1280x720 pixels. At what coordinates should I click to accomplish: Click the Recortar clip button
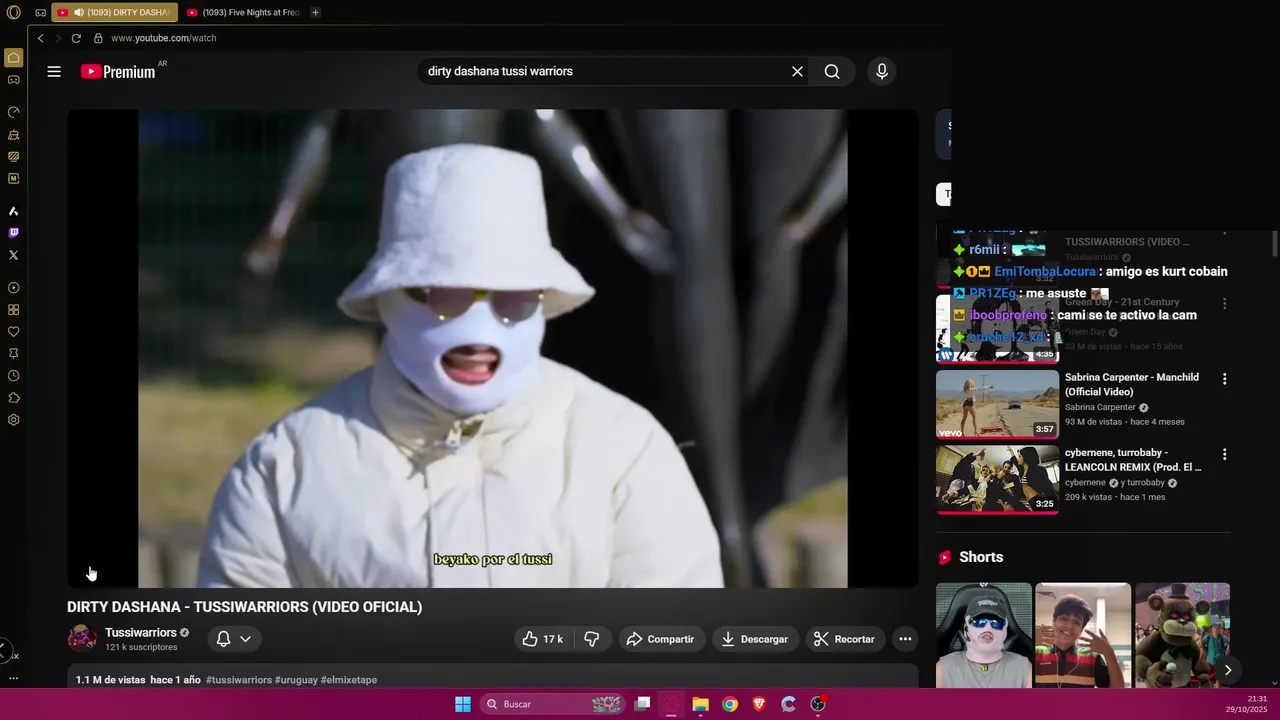click(x=844, y=639)
